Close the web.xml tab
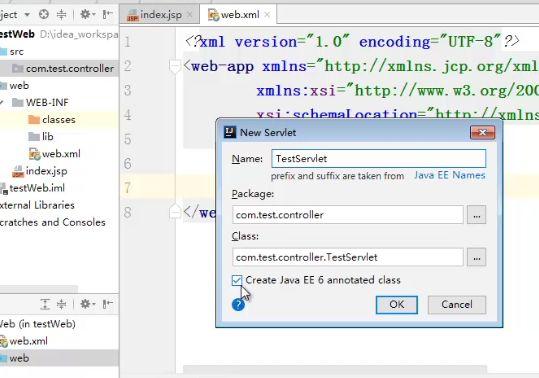This screenshot has width=539, height=378. (x=267, y=15)
